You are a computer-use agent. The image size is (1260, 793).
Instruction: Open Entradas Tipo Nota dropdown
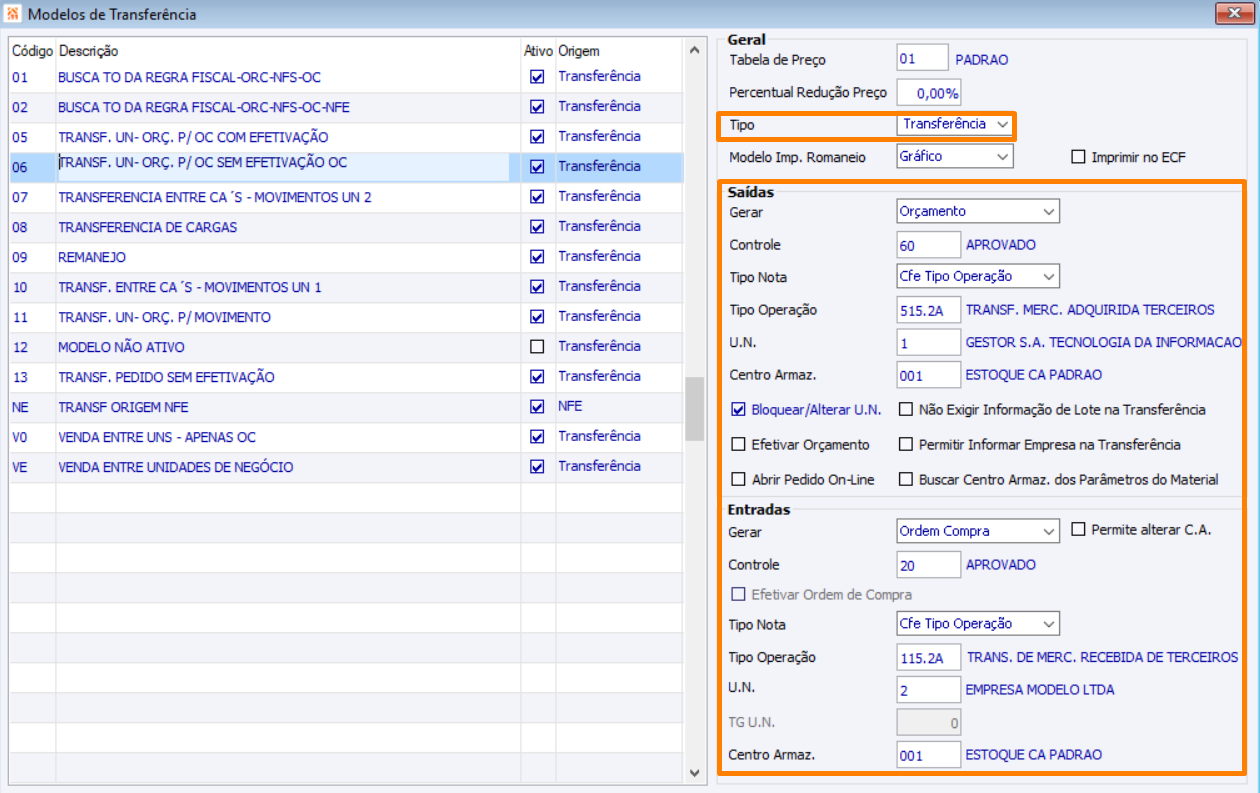point(978,623)
